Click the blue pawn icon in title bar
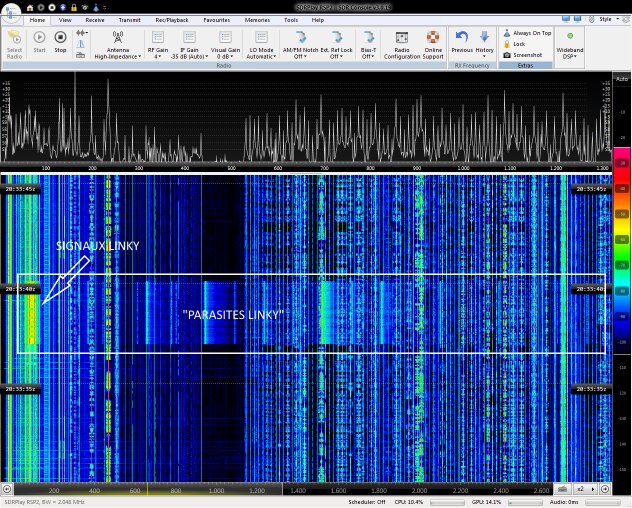Image resolution: width=632 pixels, height=508 pixels. click(x=96, y=7)
